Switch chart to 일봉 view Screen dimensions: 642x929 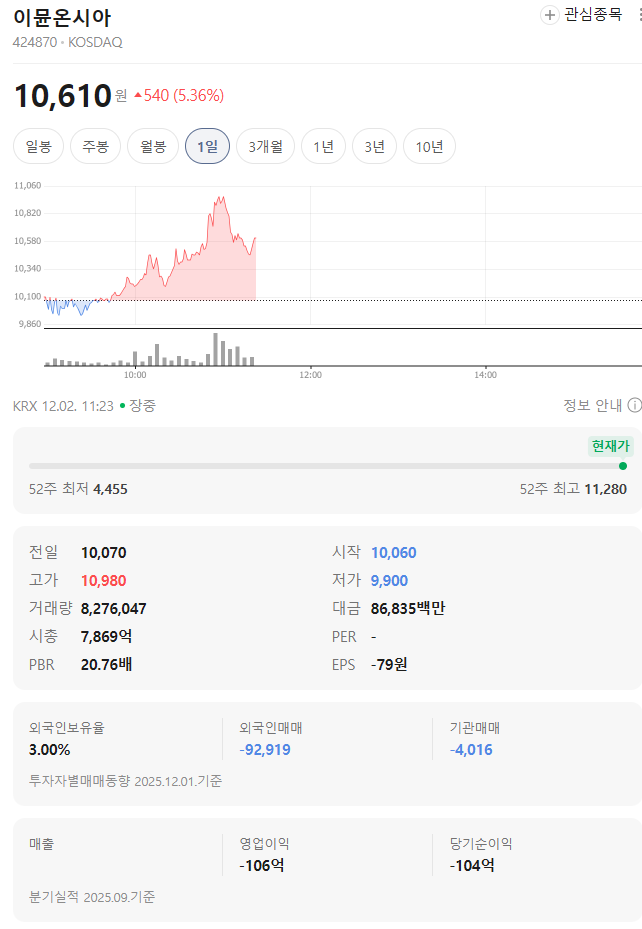tap(38, 146)
